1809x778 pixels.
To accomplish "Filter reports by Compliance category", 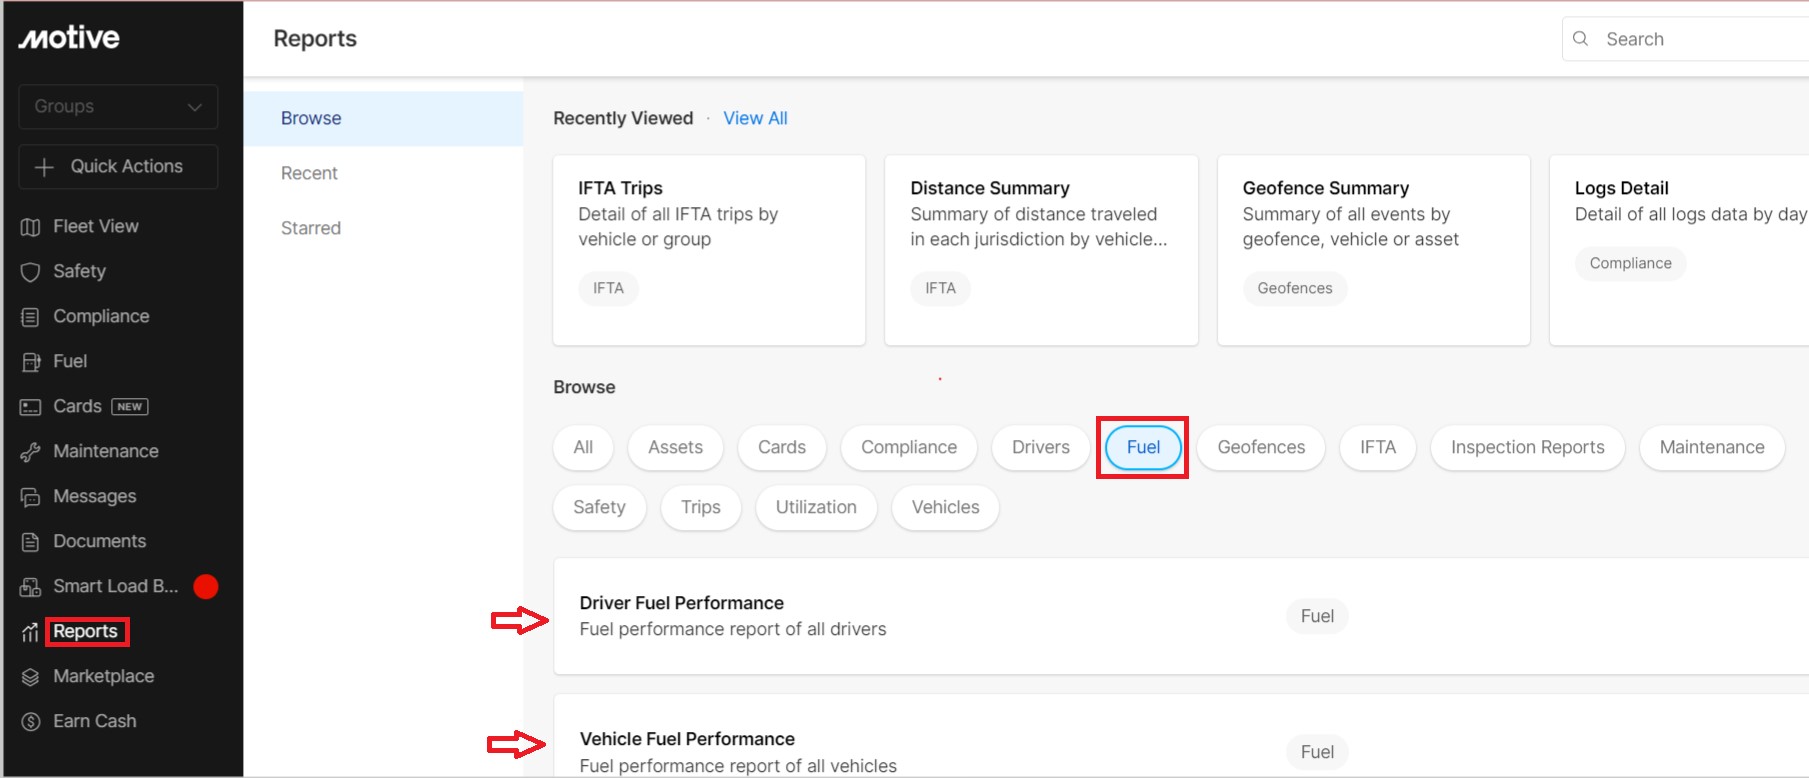I will 909,448.
